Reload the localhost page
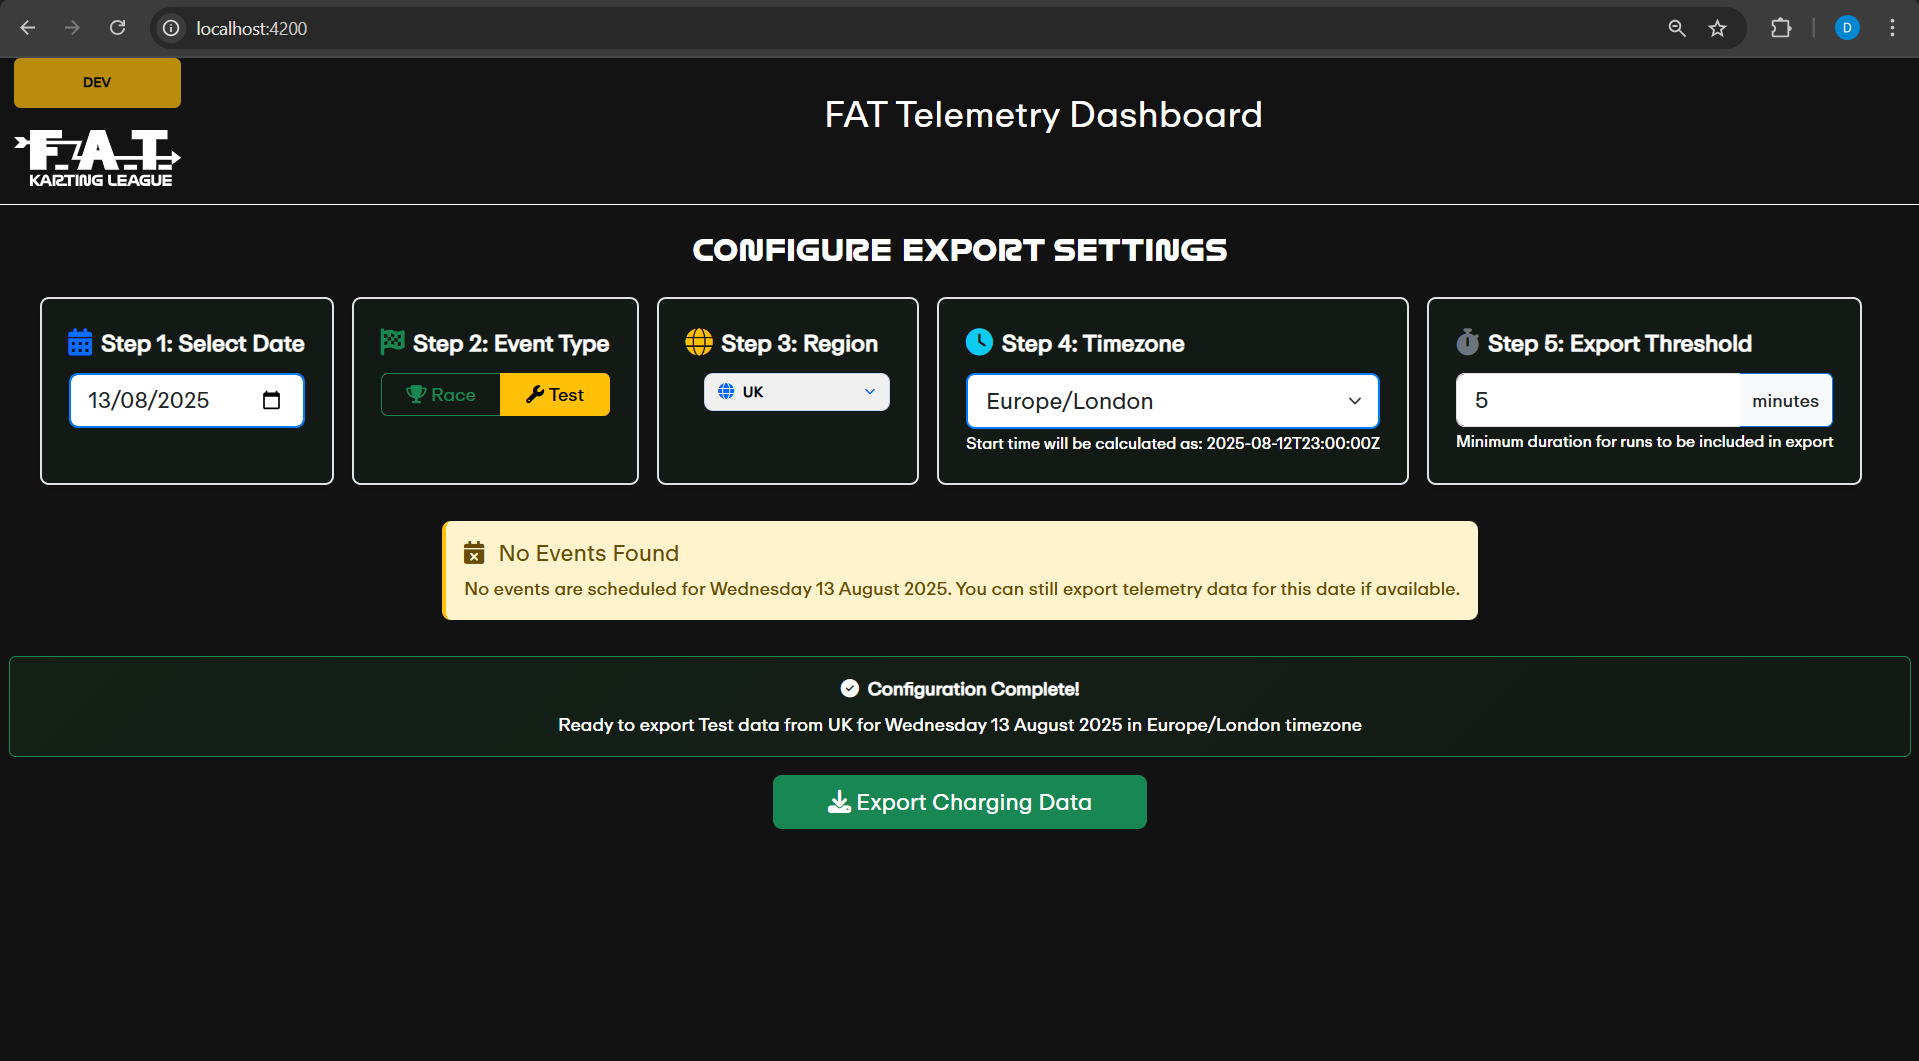The width and height of the screenshot is (1919, 1061). 117,28
